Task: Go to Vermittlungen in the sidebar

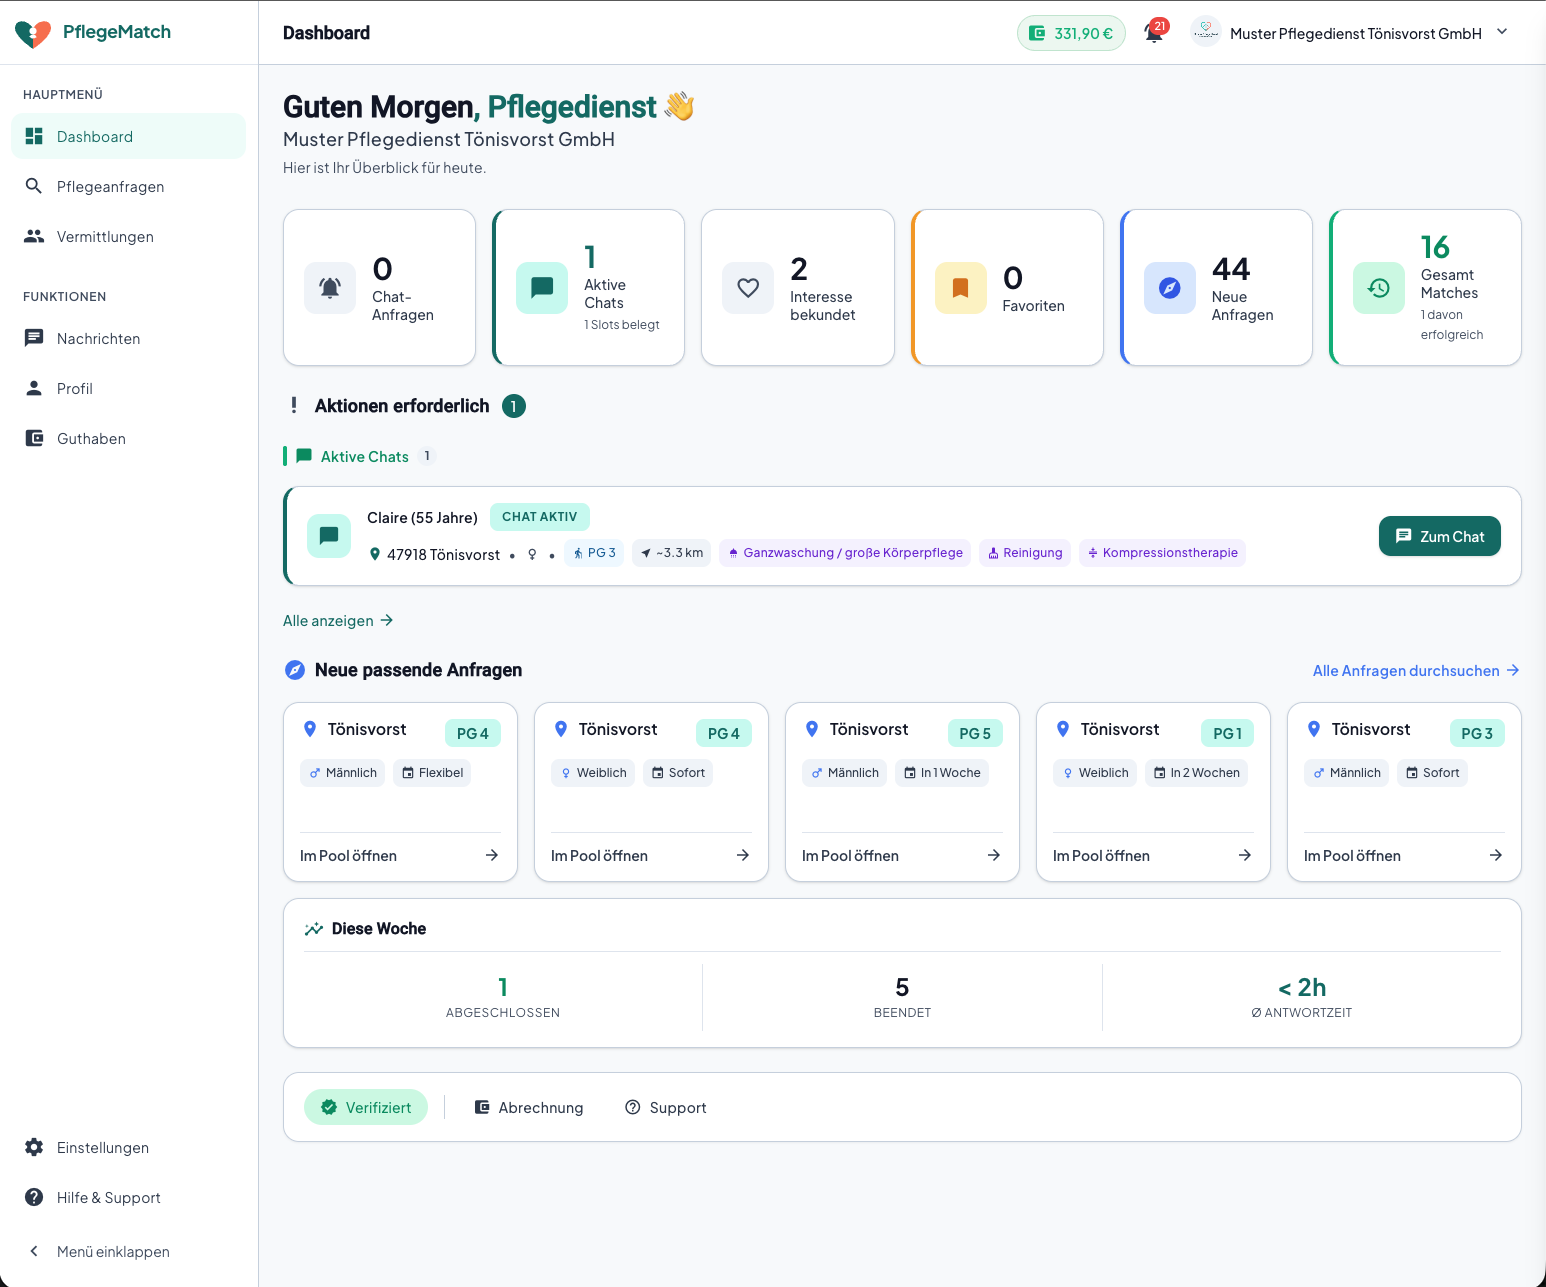Action: coord(105,237)
